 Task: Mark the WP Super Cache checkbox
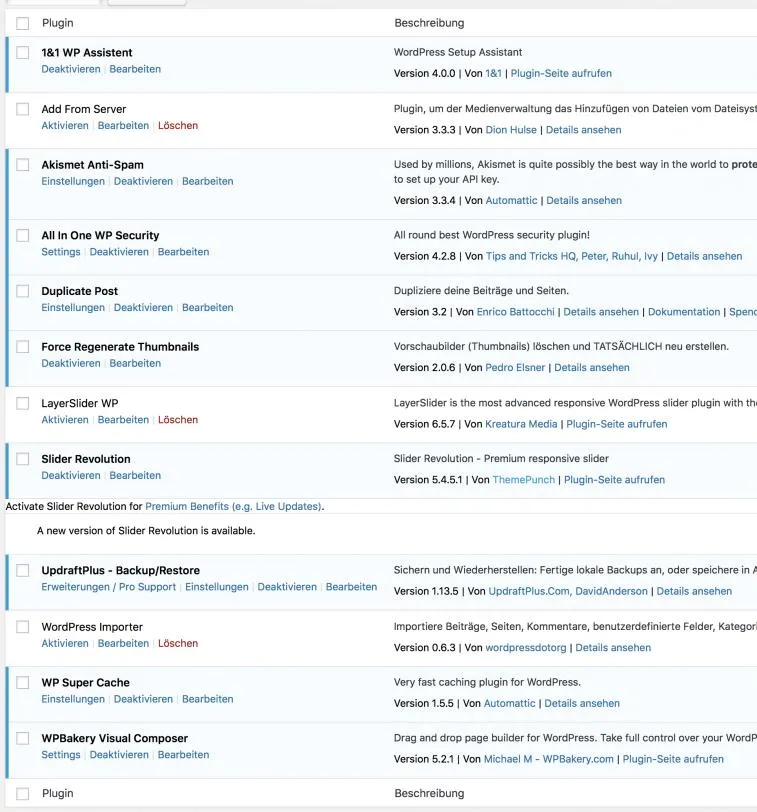click(23, 683)
